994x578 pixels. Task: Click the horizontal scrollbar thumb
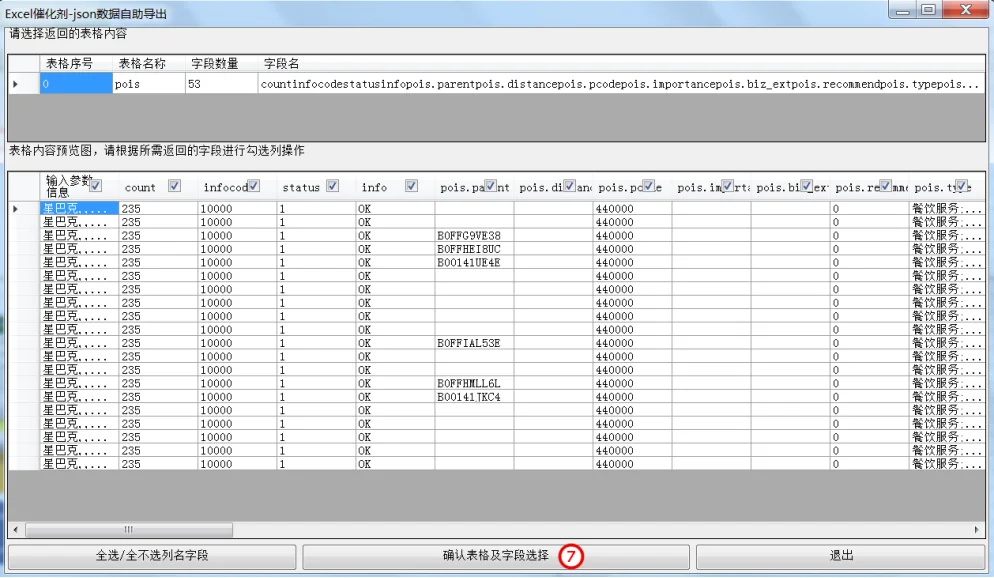click(x=129, y=529)
